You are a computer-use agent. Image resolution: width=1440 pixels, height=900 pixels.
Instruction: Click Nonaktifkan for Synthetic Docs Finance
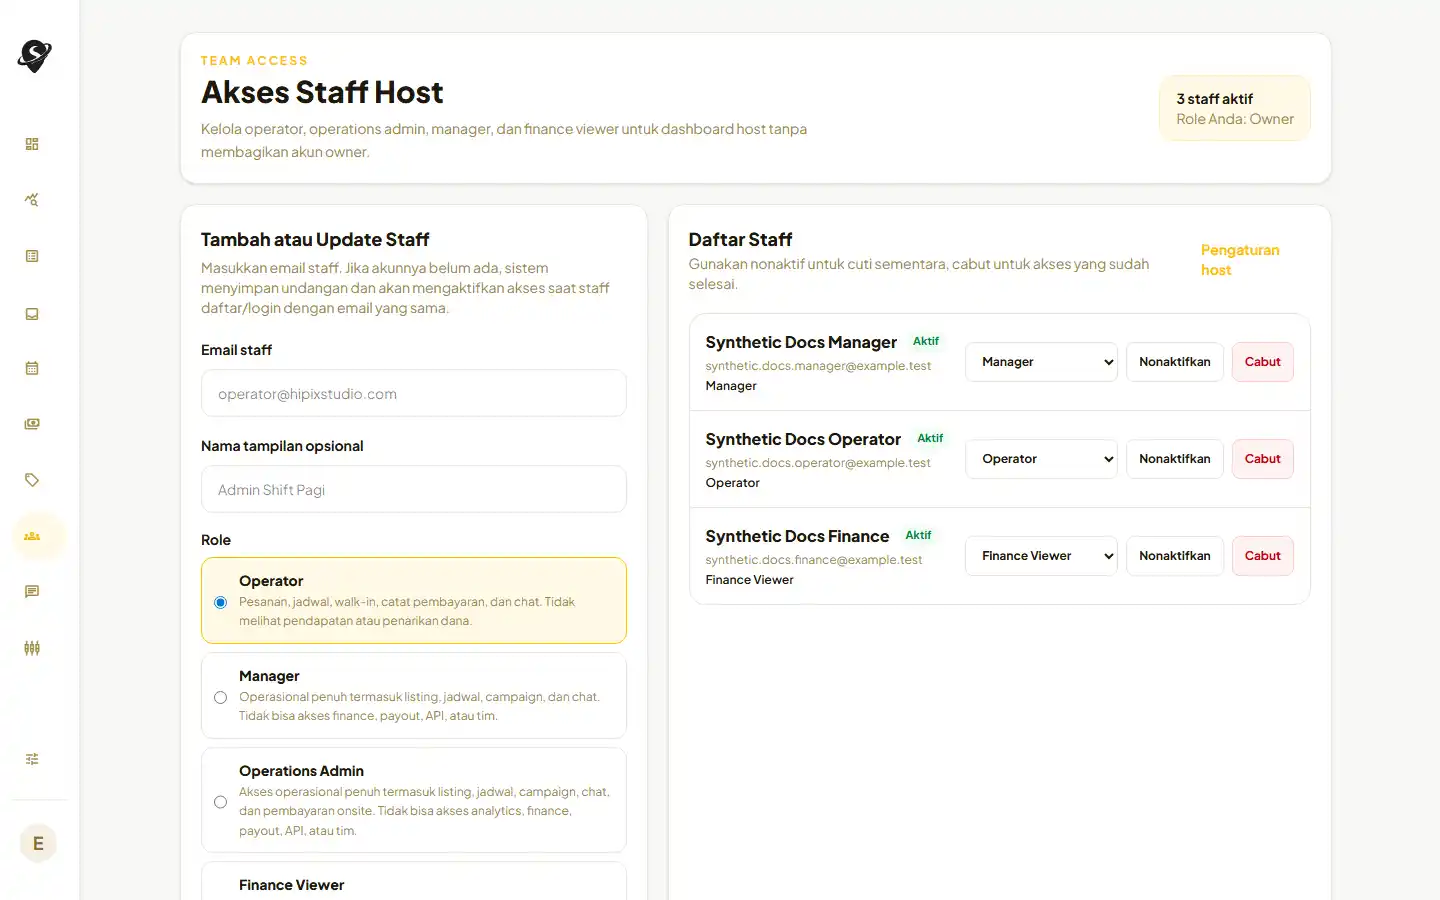pyautogui.click(x=1175, y=556)
